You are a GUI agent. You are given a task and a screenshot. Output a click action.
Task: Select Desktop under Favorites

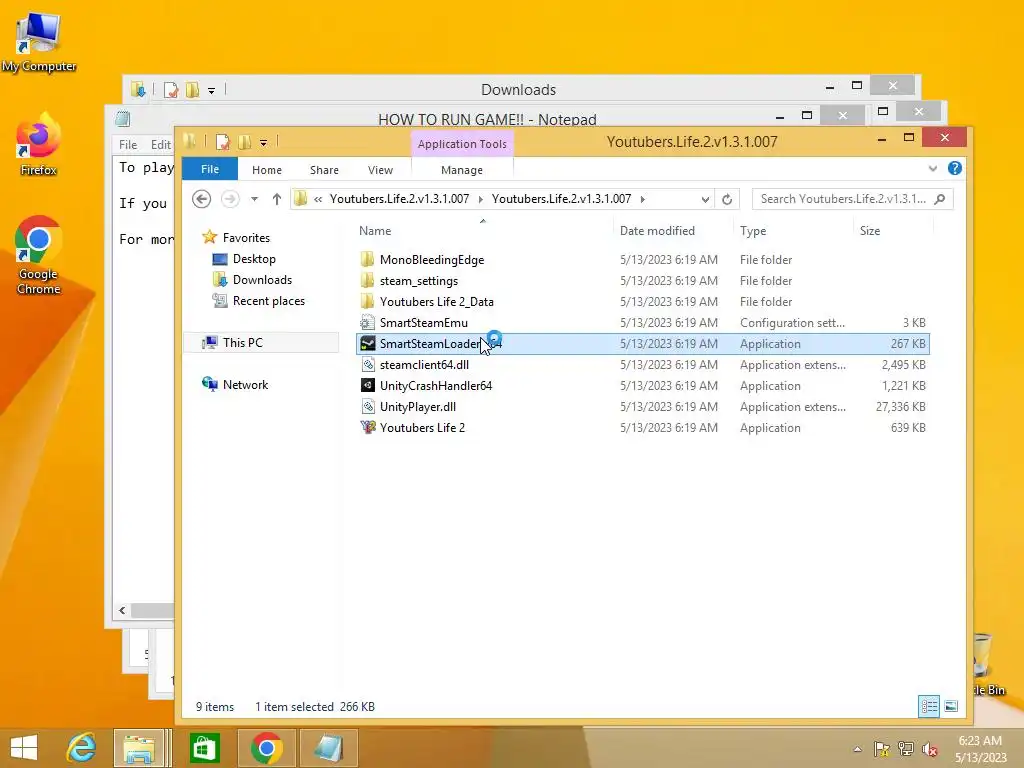(x=254, y=259)
